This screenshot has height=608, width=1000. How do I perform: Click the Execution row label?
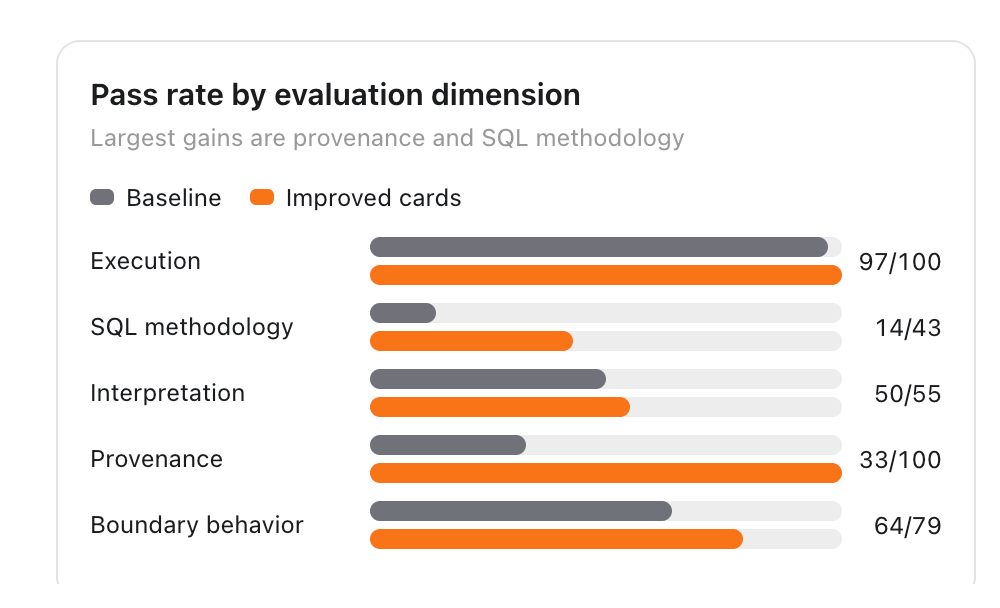tap(145, 261)
